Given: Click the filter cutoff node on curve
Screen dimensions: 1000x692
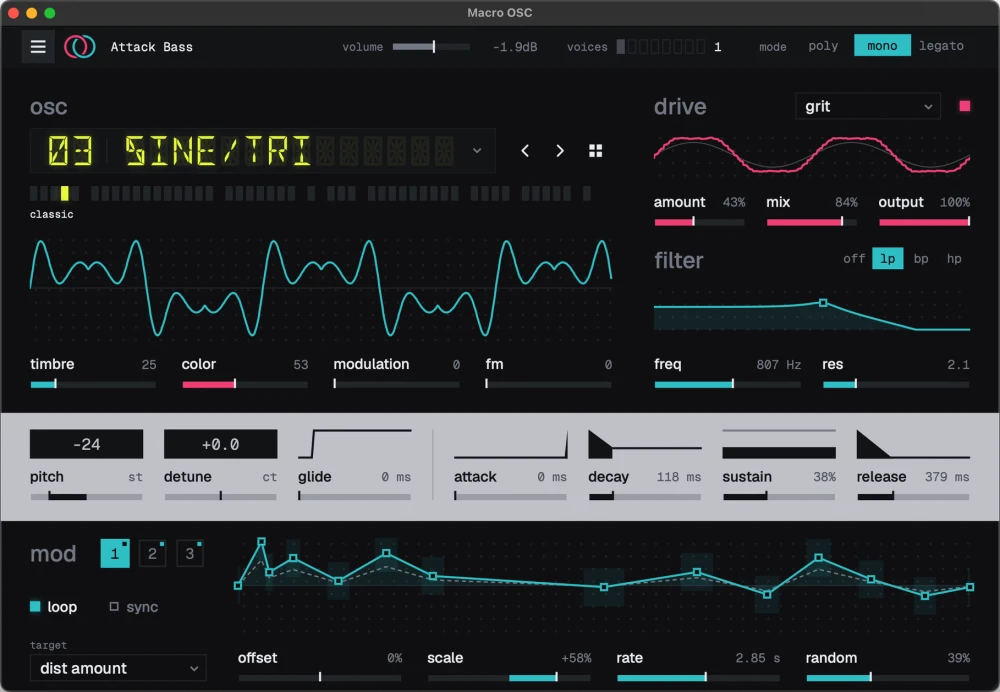Looking at the screenshot, I should tap(823, 303).
